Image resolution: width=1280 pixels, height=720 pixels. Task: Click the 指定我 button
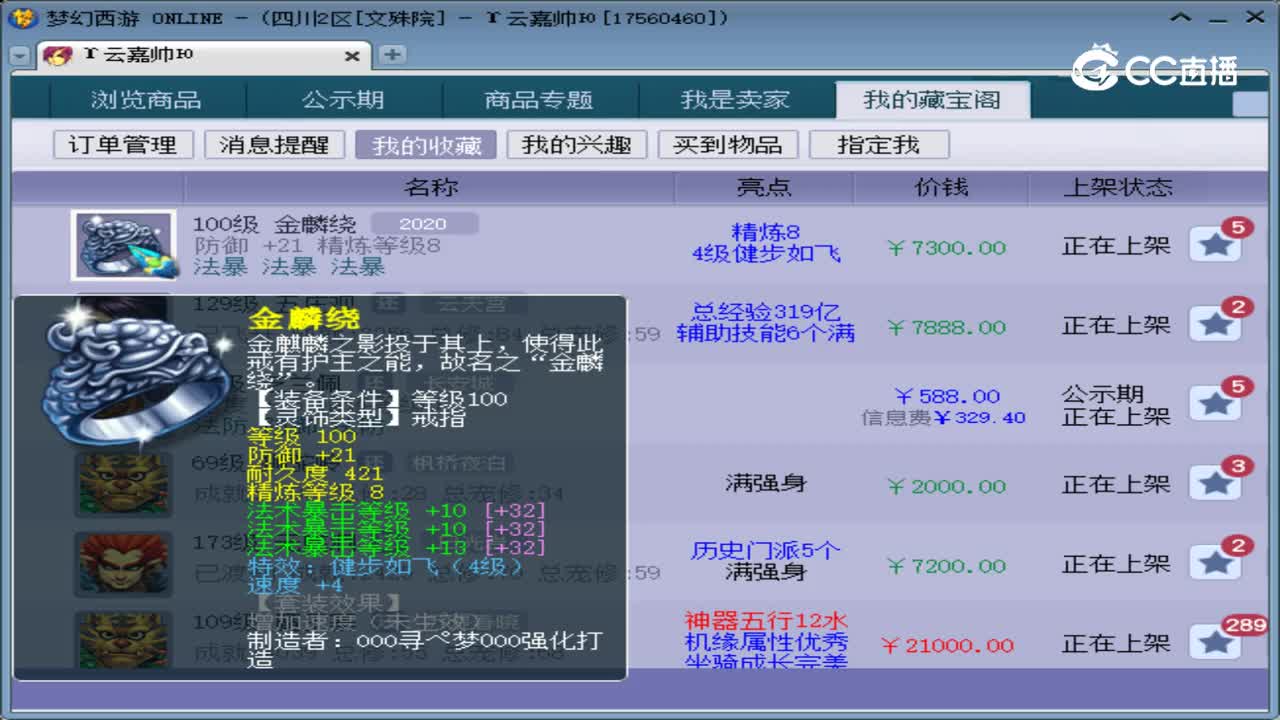[878, 145]
